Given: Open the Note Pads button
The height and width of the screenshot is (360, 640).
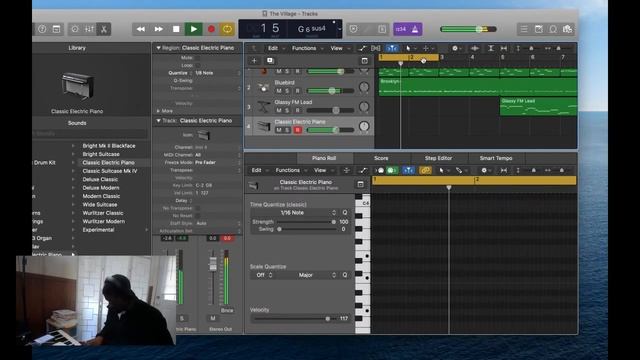Looking at the screenshot, I should point(539,29).
